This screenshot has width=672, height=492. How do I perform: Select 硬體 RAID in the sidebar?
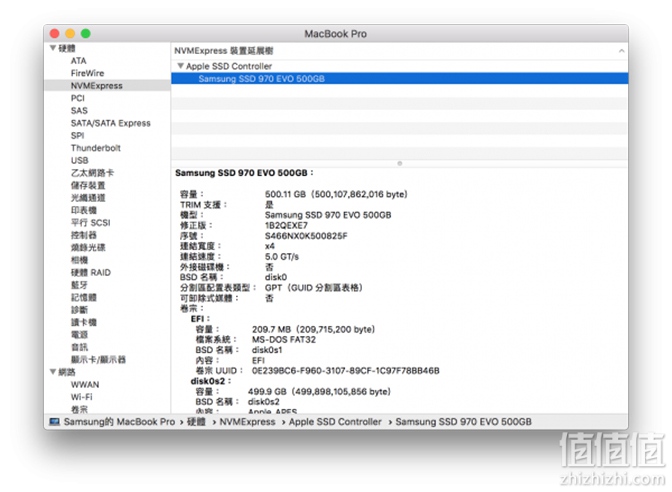tap(90, 272)
